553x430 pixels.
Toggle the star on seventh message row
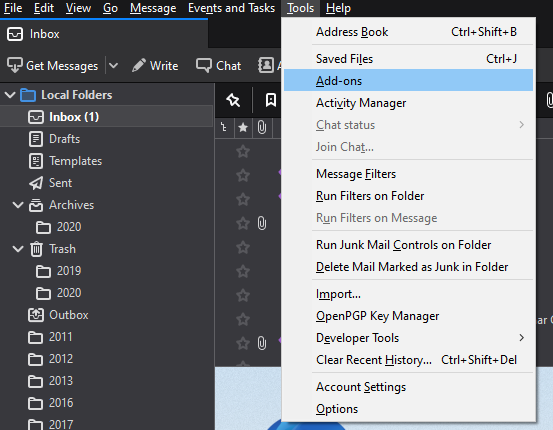(x=243, y=295)
